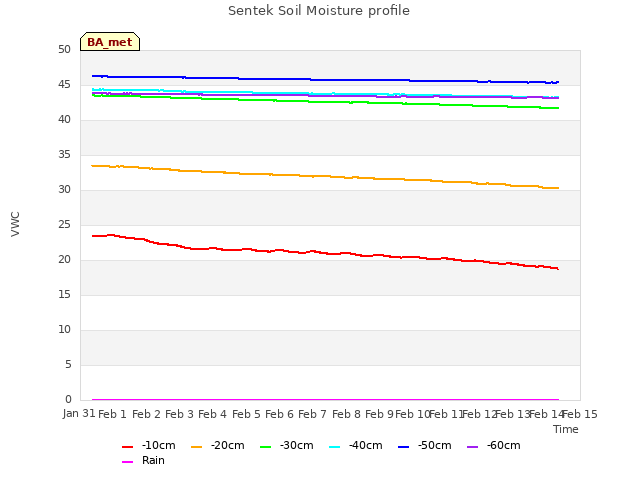Click the 30 y-axis tick label
This screenshot has width=640, height=480.
(x=64, y=189)
